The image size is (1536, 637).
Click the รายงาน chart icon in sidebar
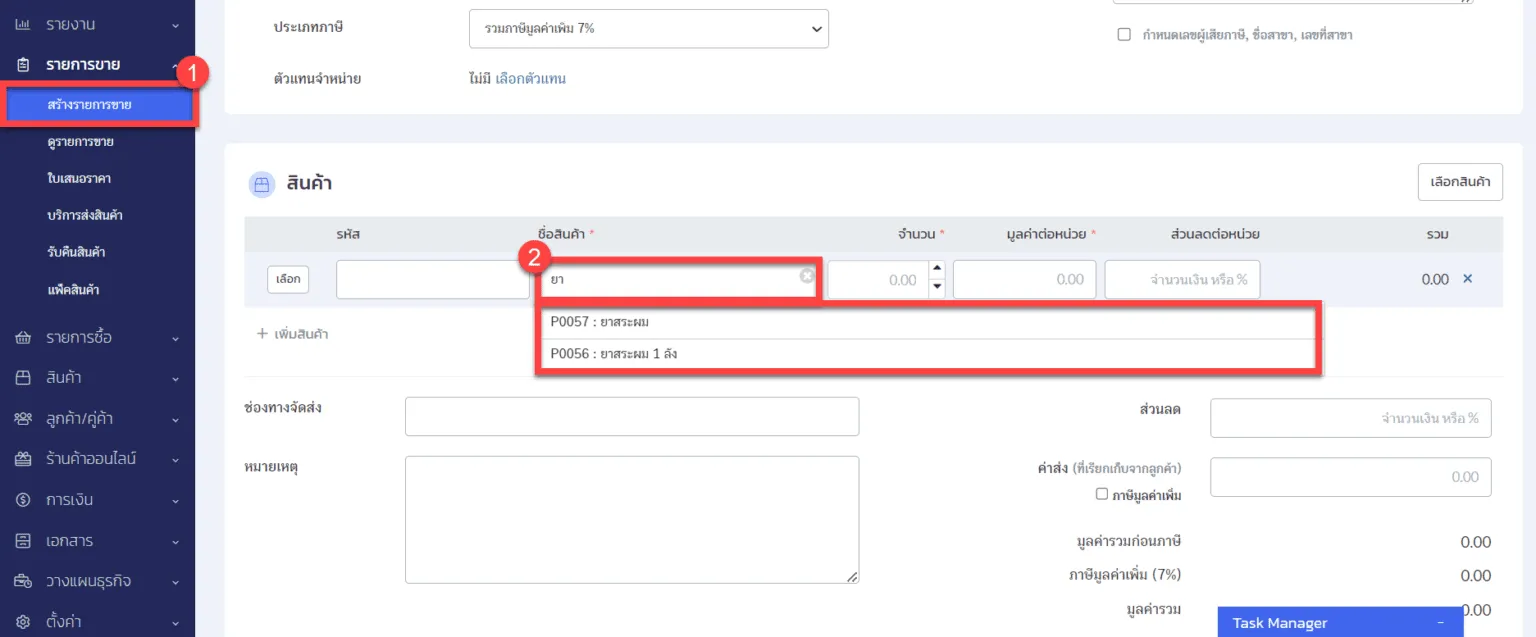click(x=23, y=24)
